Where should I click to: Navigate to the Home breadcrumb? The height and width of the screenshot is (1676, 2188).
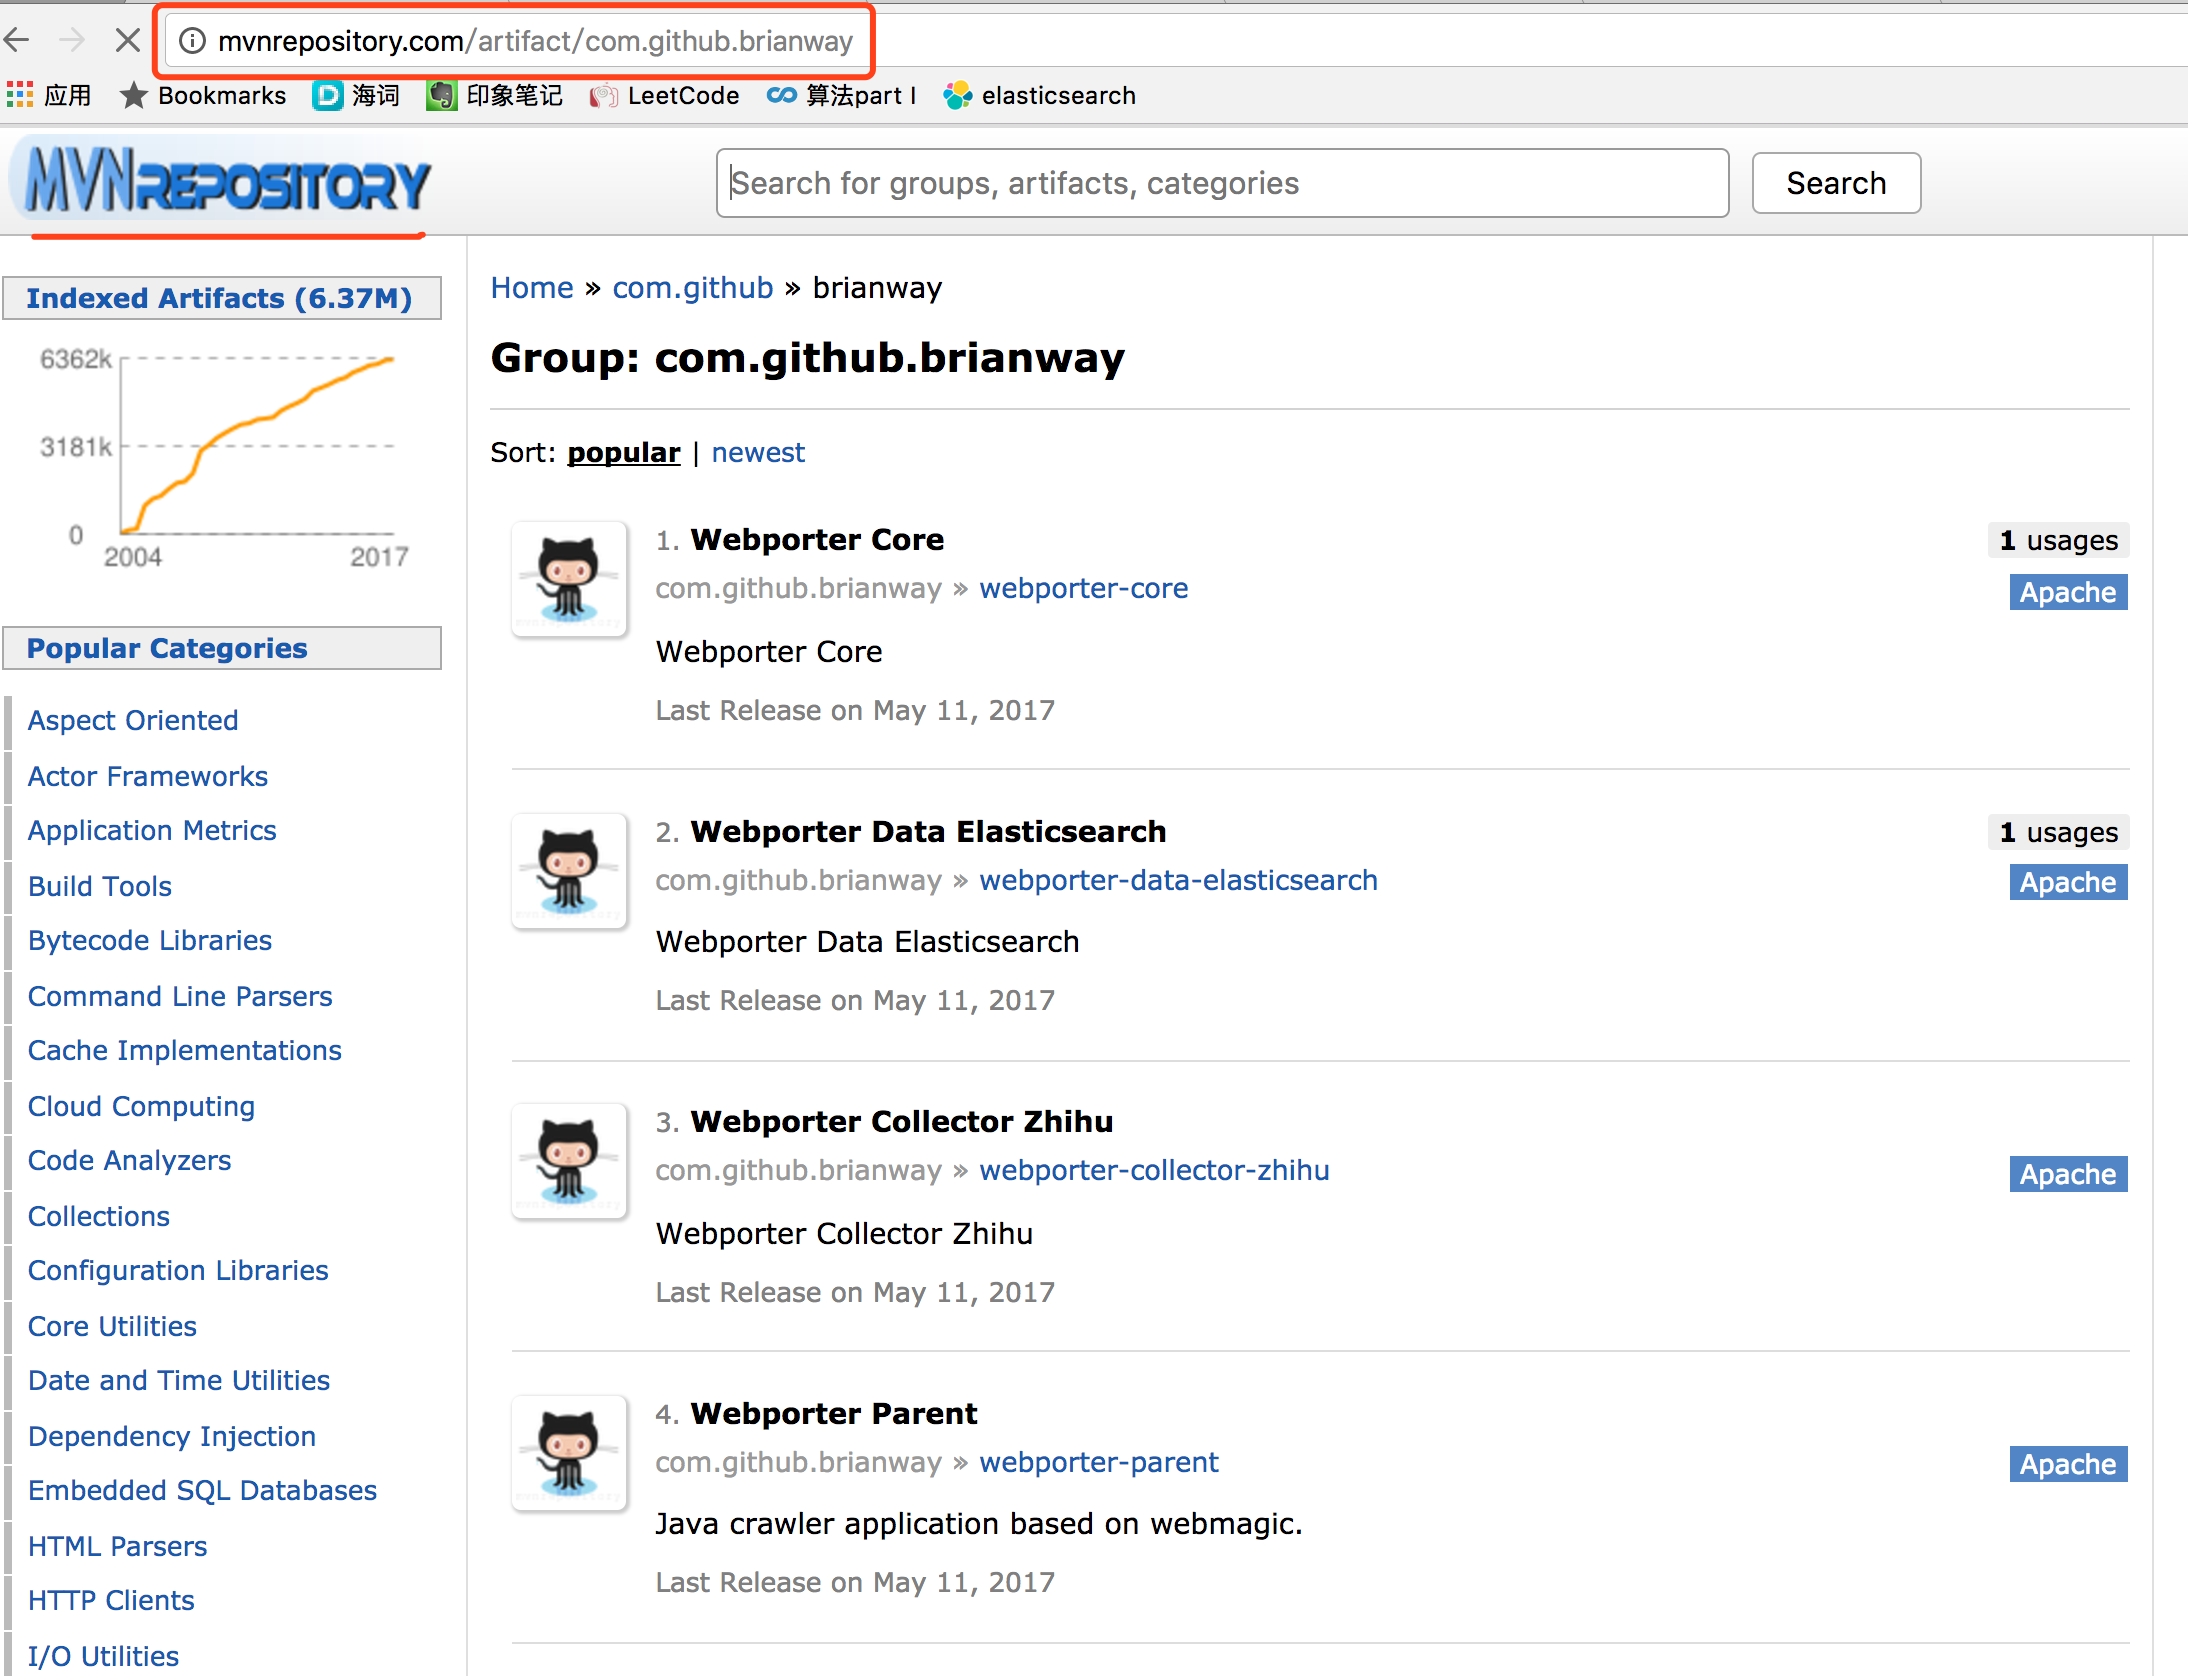click(x=531, y=287)
